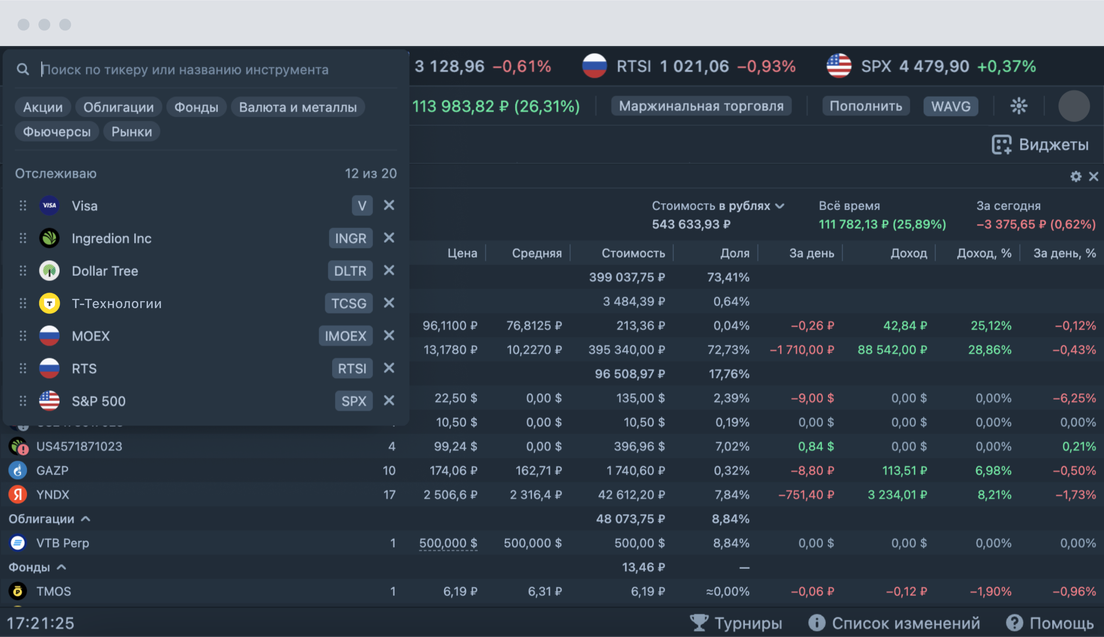This screenshot has width=1104, height=637.
Task: Click the search magnifier icon
Action: point(23,69)
